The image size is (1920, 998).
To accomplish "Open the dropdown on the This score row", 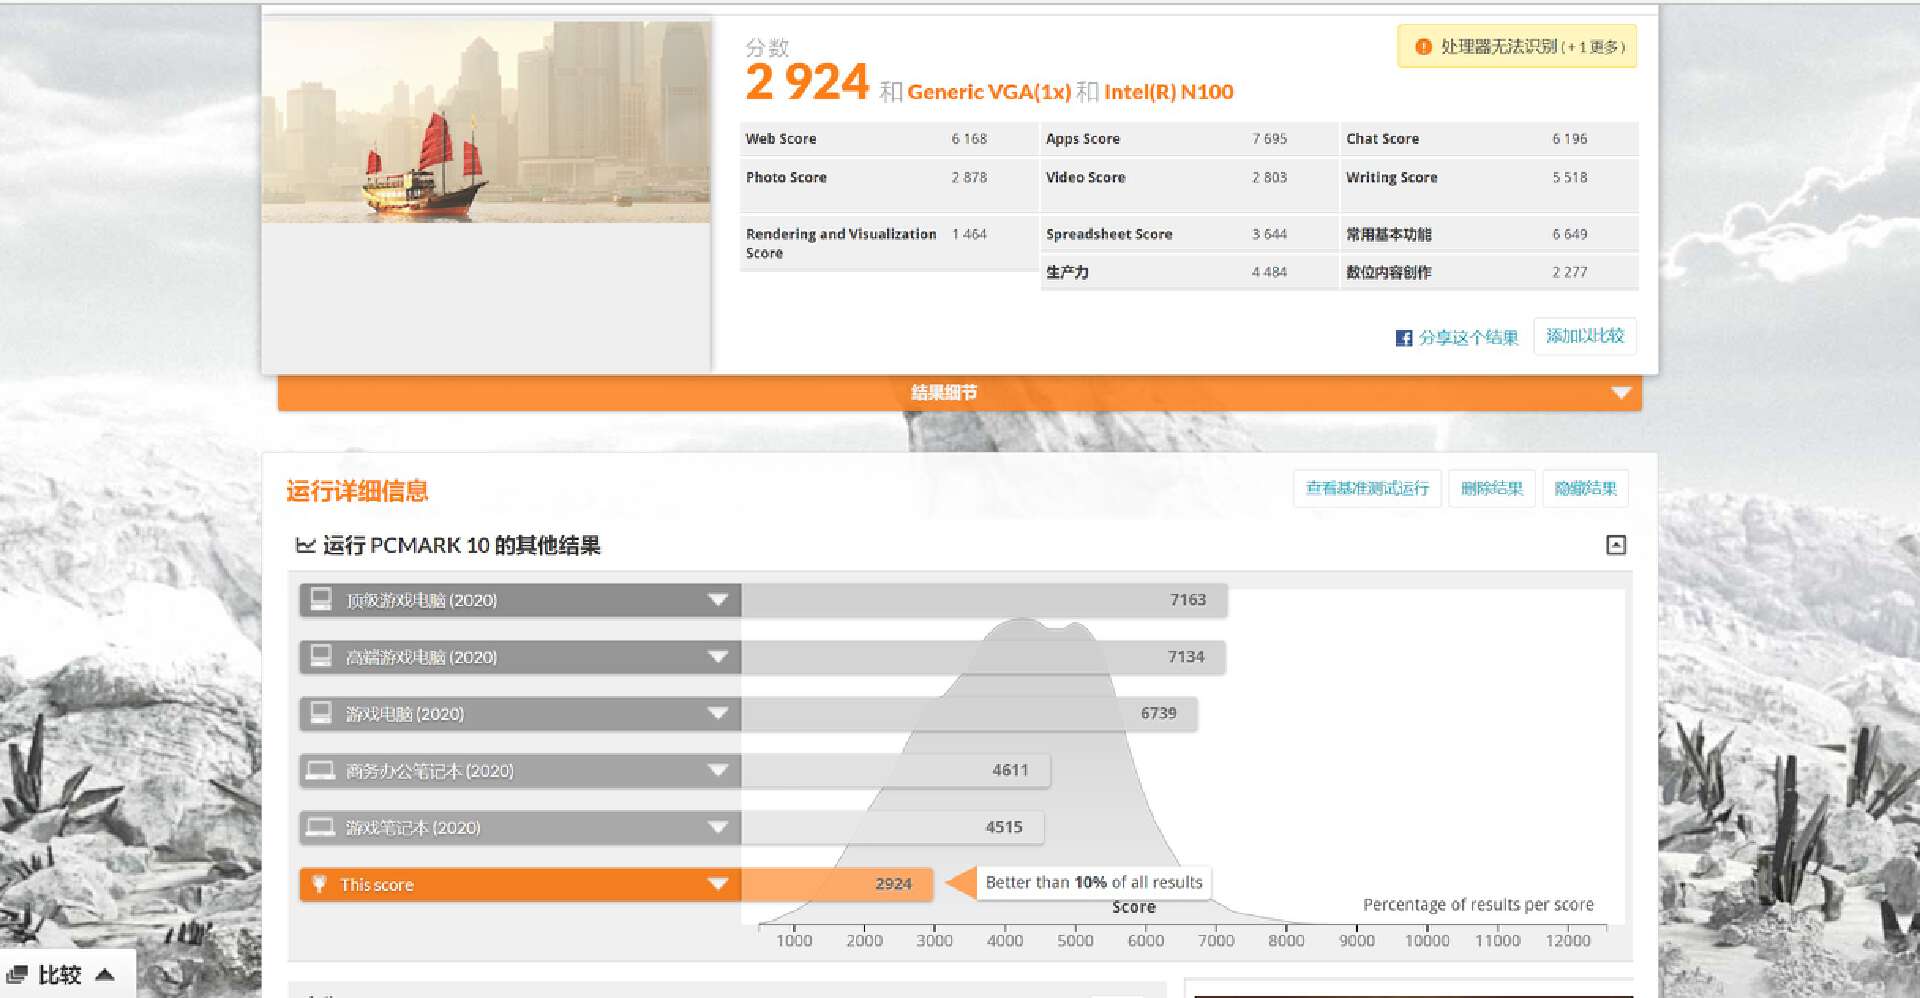I will [716, 884].
